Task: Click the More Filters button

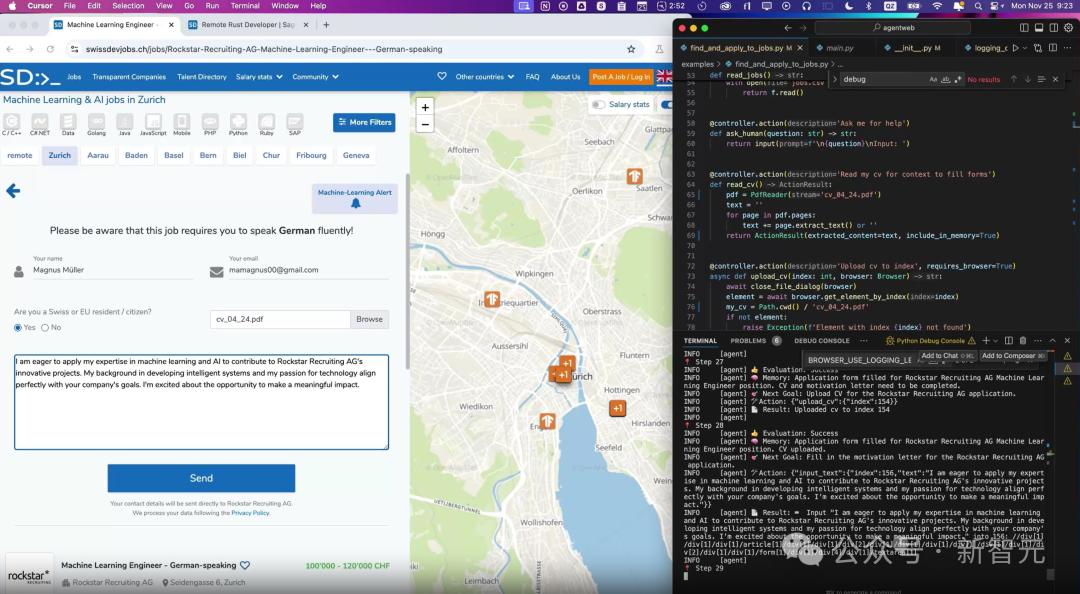Action: pos(364,122)
